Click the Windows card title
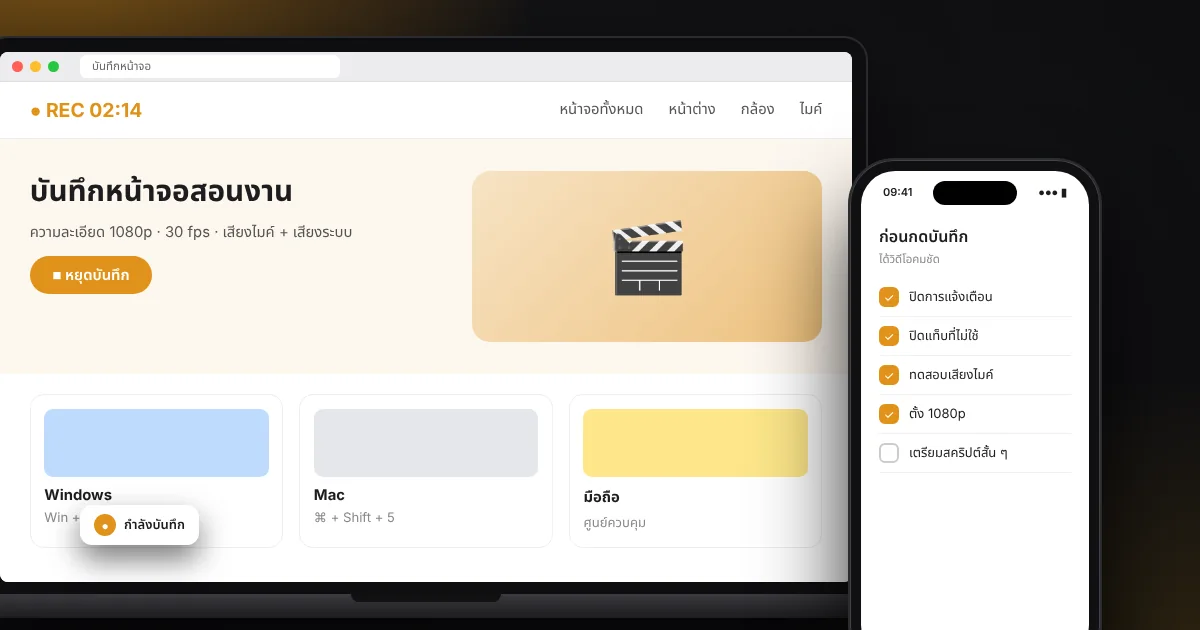 [x=78, y=495]
